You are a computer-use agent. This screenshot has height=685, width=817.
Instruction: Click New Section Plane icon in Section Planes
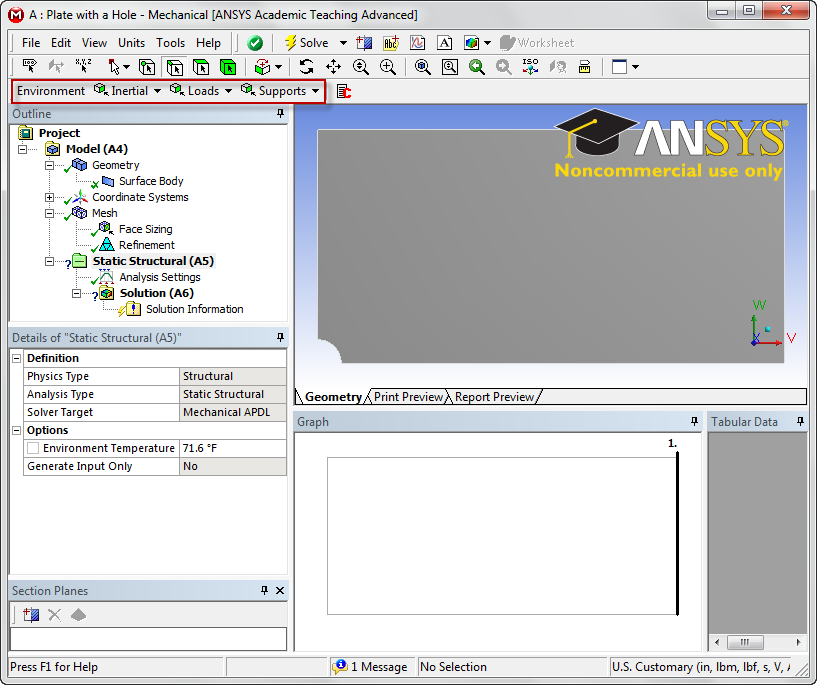pyautogui.click(x=31, y=615)
